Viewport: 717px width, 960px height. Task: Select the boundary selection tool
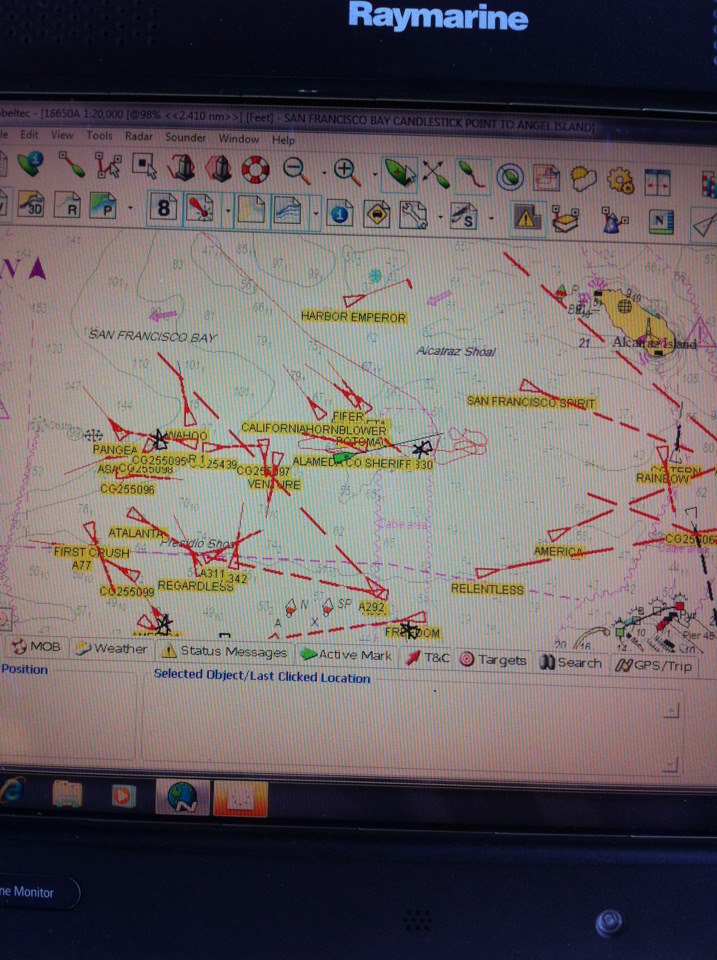tap(145, 167)
